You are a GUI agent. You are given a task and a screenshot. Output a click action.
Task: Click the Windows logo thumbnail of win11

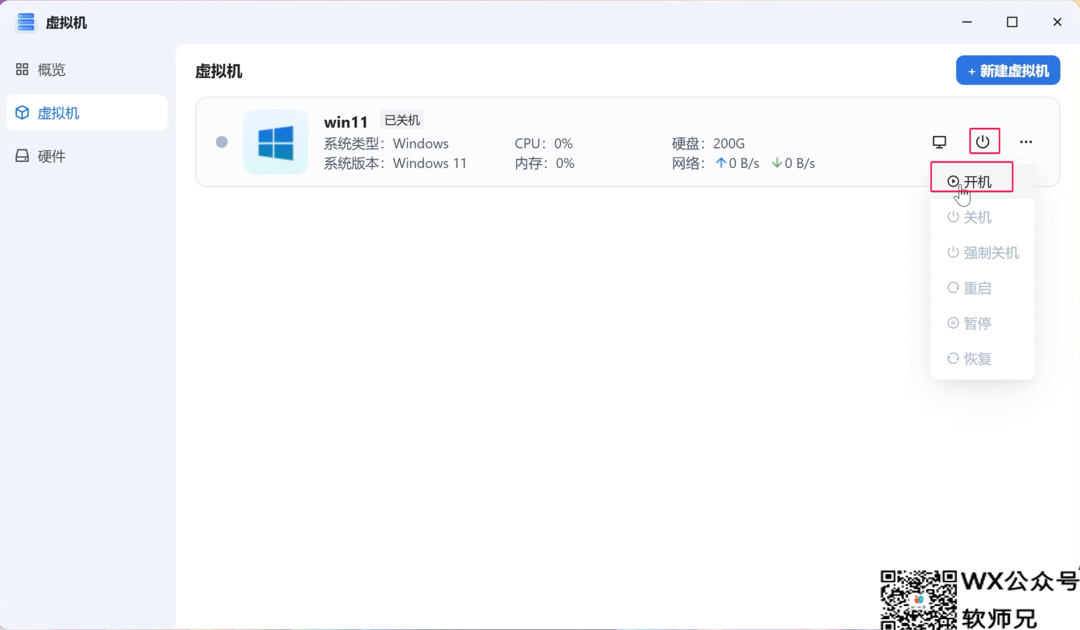[276, 142]
